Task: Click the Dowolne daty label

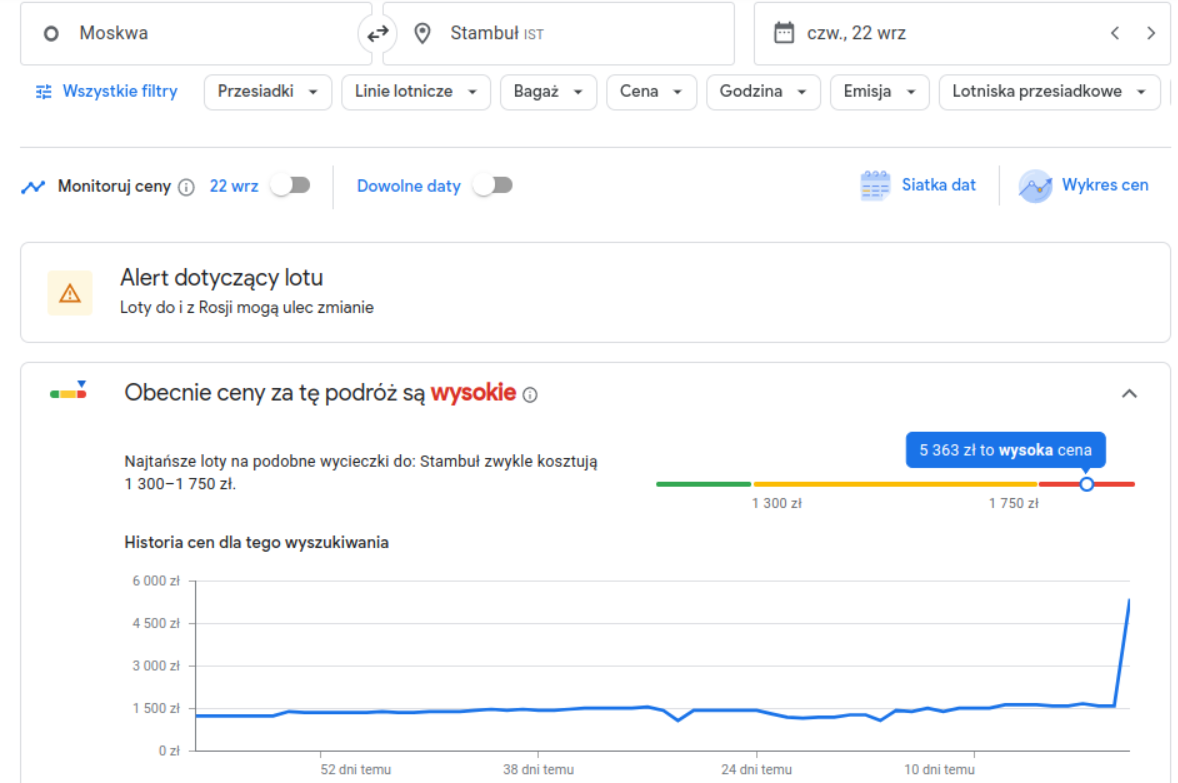Action: [x=408, y=186]
